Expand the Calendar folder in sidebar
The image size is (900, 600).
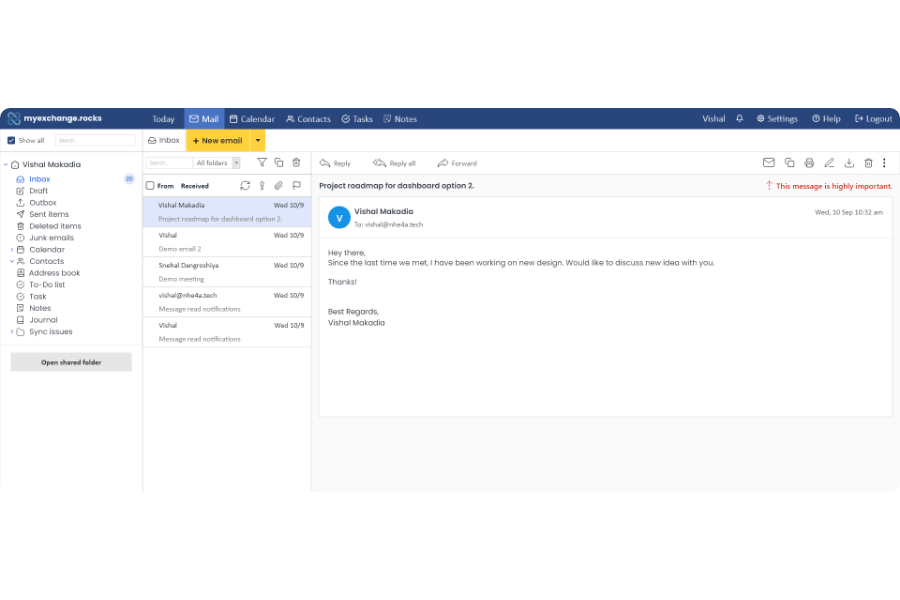click(11, 250)
